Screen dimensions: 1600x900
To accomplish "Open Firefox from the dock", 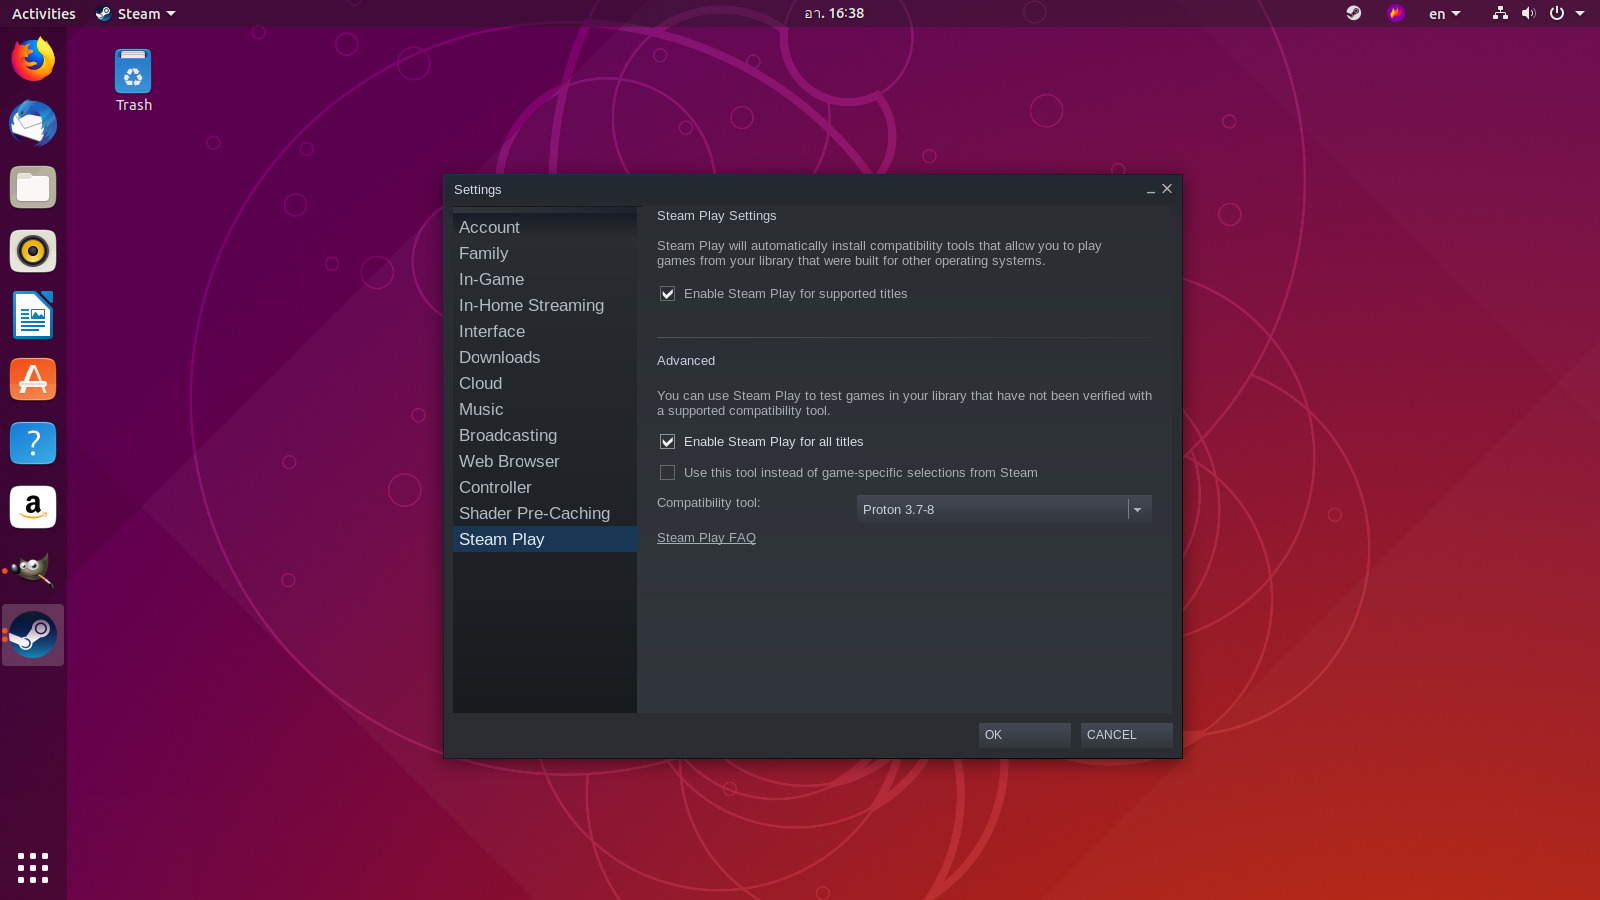I will click(33, 59).
